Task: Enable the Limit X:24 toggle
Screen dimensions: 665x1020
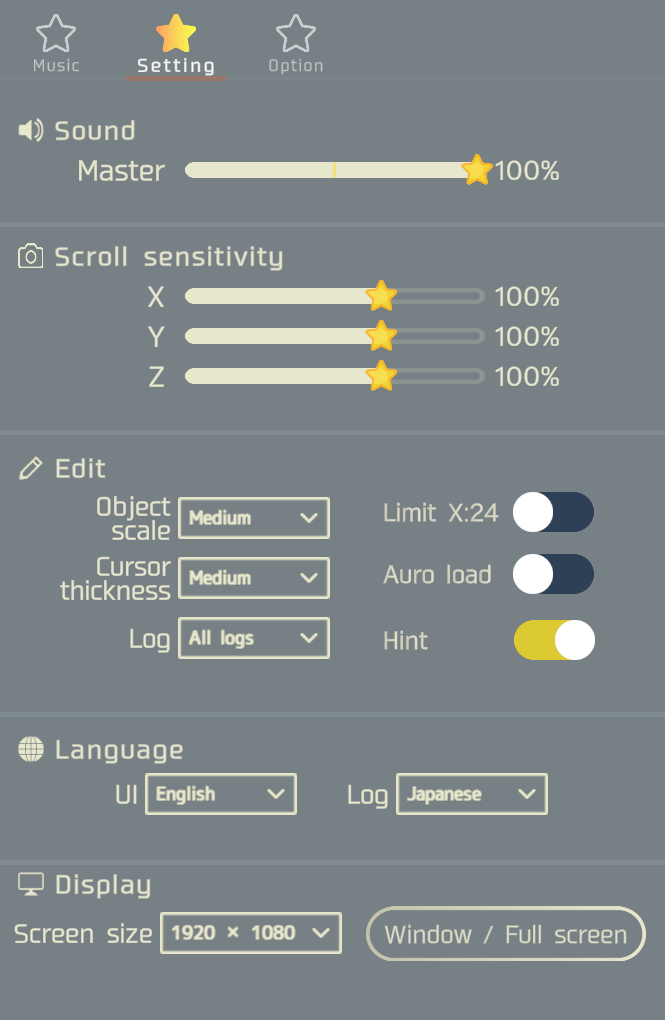Action: [553, 512]
